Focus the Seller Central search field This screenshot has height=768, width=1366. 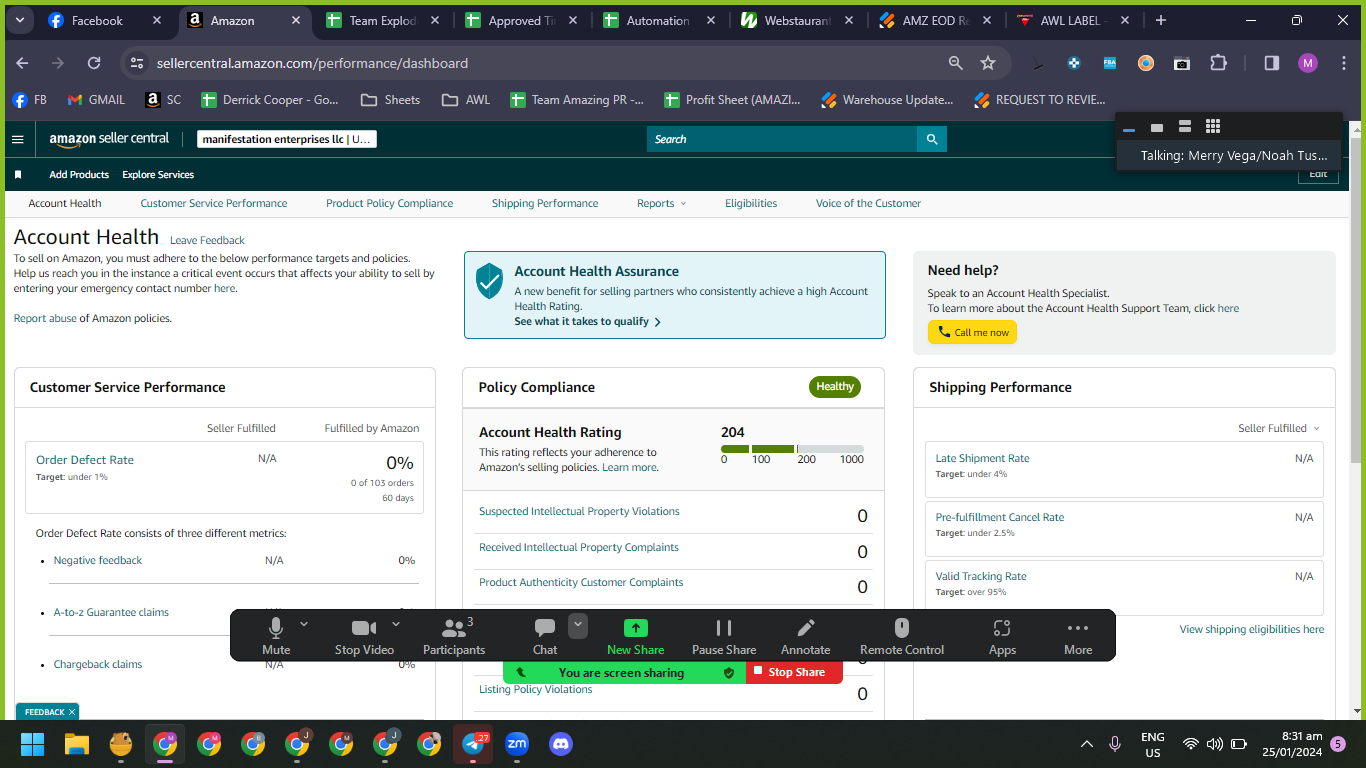pyautogui.click(x=782, y=139)
